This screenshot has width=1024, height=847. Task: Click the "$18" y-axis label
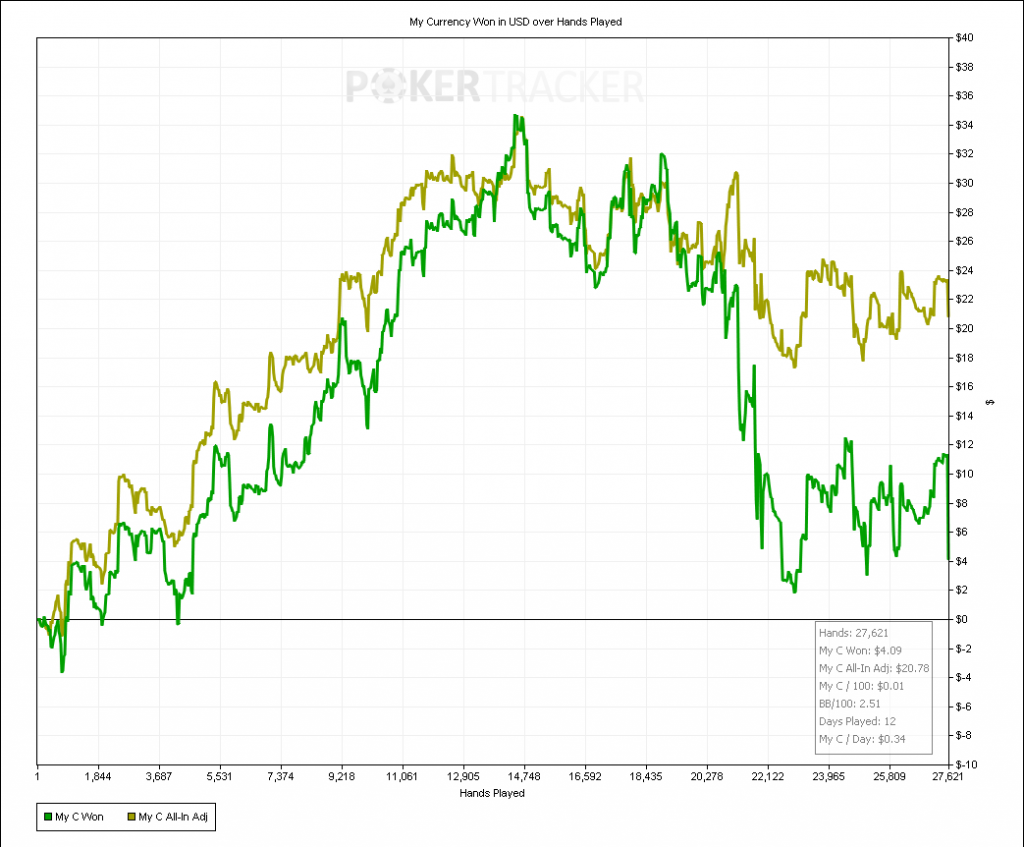pos(964,358)
